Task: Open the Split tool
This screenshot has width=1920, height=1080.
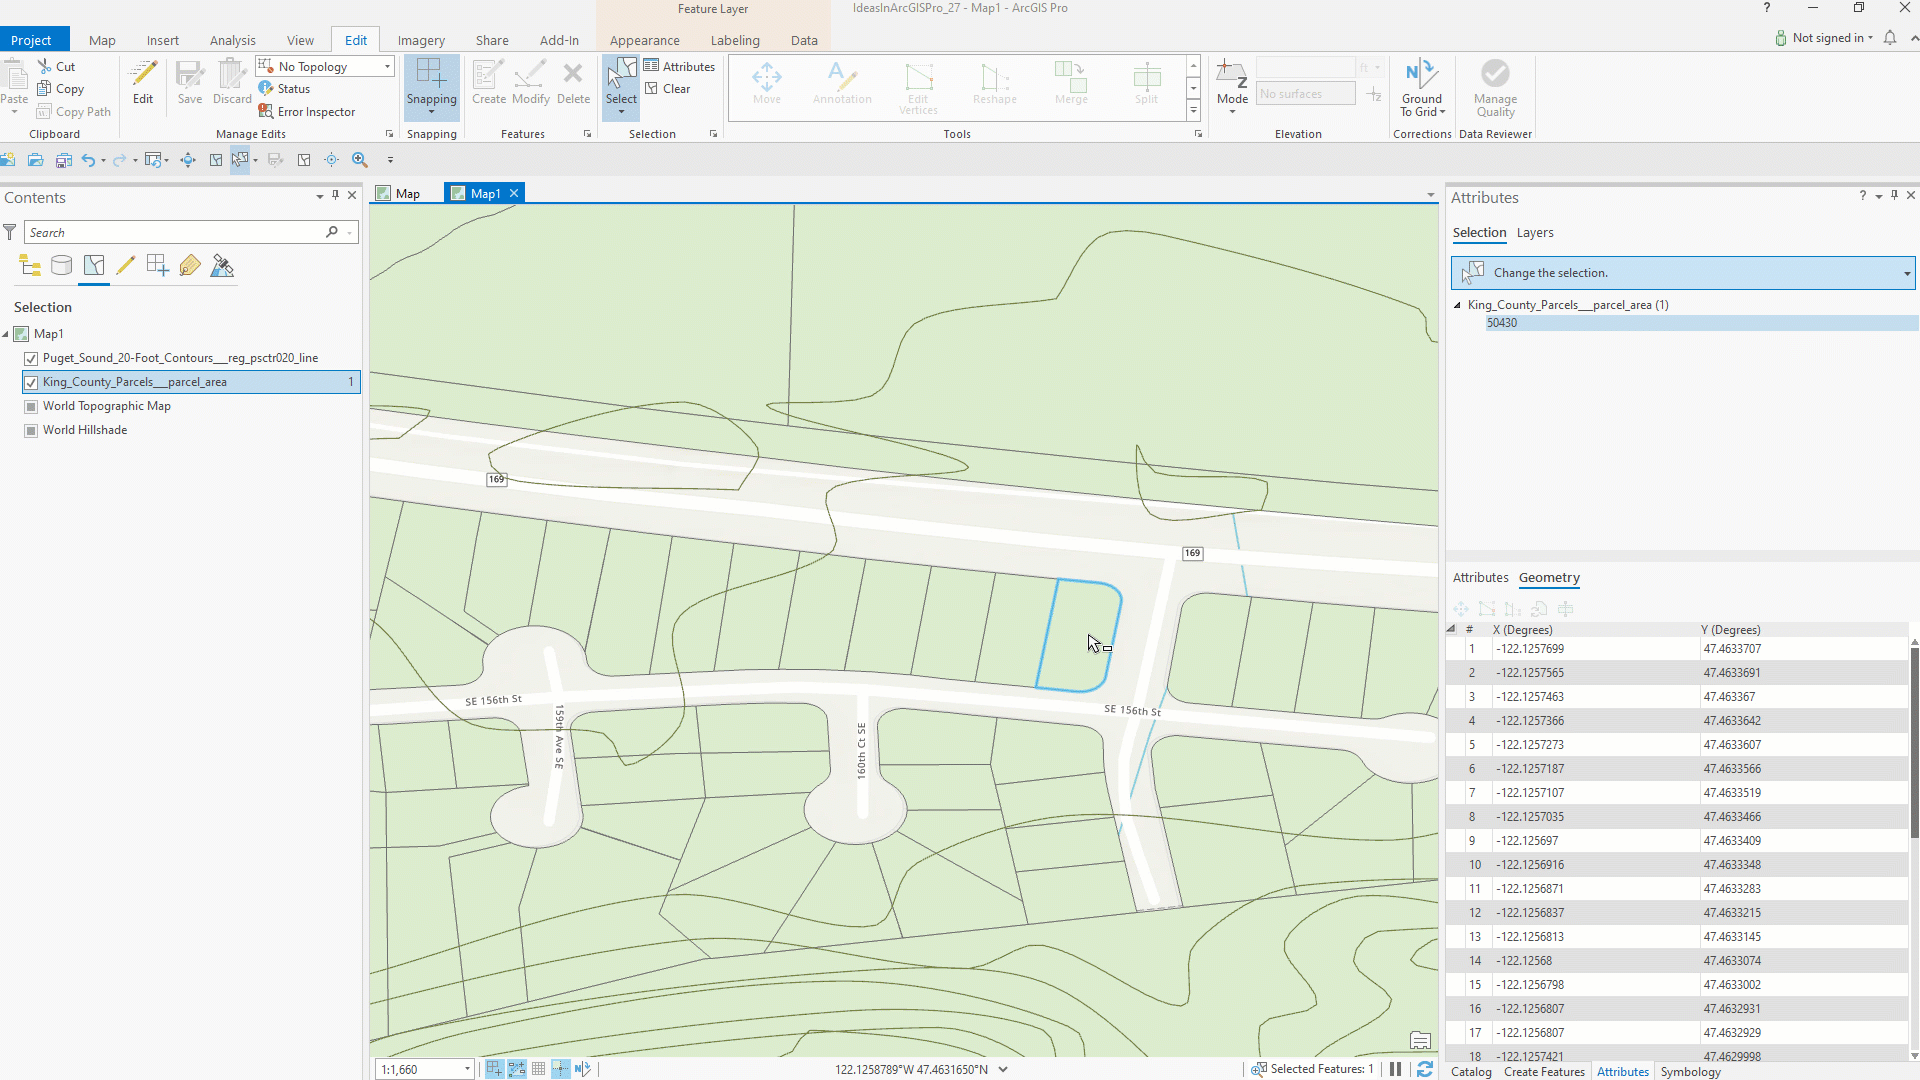Action: pyautogui.click(x=1146, y=85)
